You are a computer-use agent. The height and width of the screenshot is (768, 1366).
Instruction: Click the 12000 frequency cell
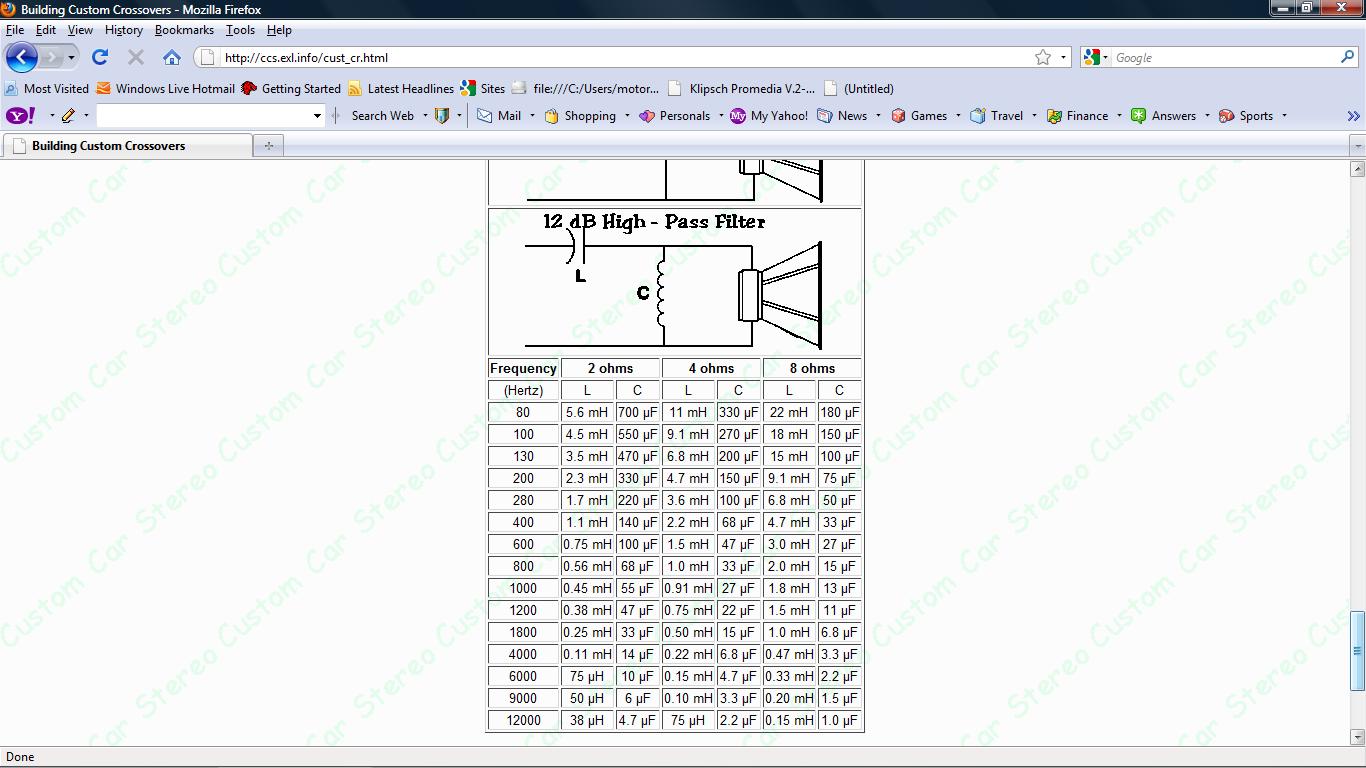523,720
